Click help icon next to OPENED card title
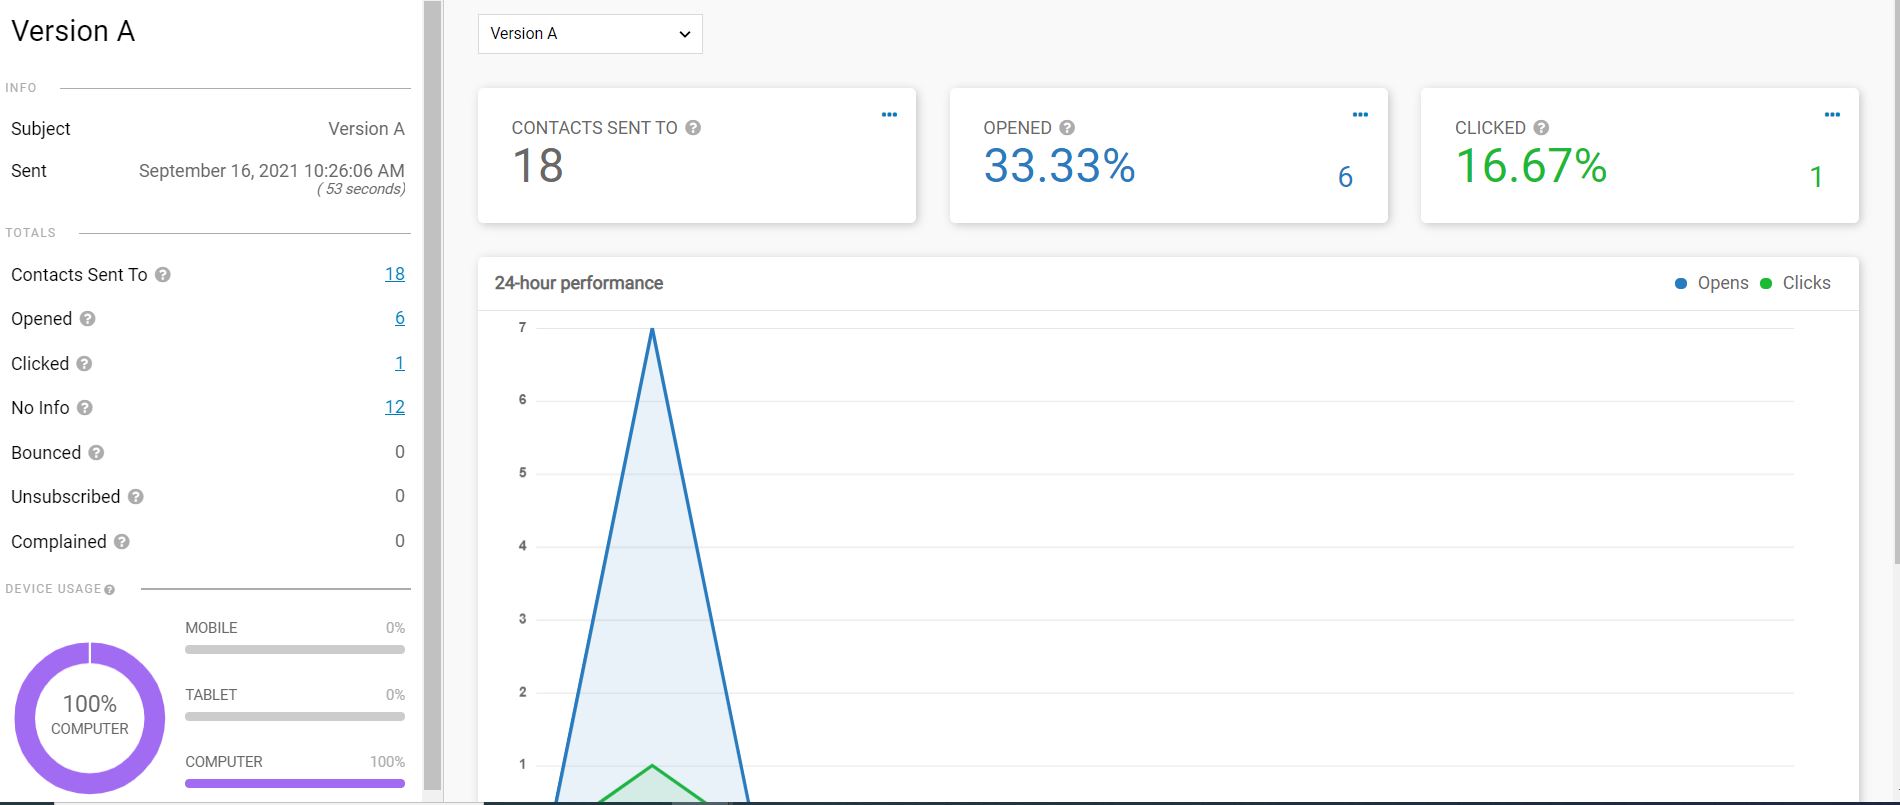 click(x=1067, y=128)
